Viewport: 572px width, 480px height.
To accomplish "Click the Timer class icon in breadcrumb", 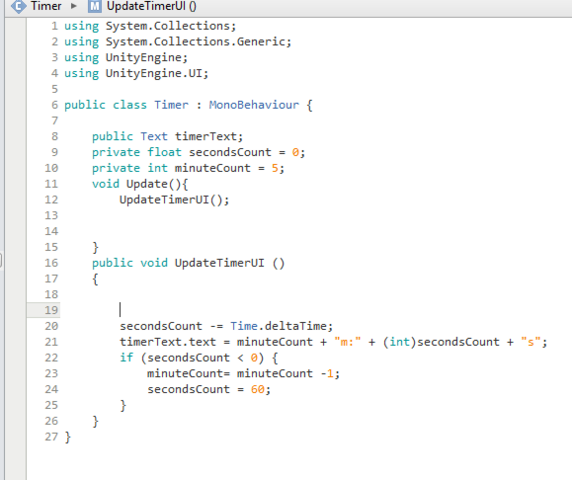I will click(x=18, y=6).
